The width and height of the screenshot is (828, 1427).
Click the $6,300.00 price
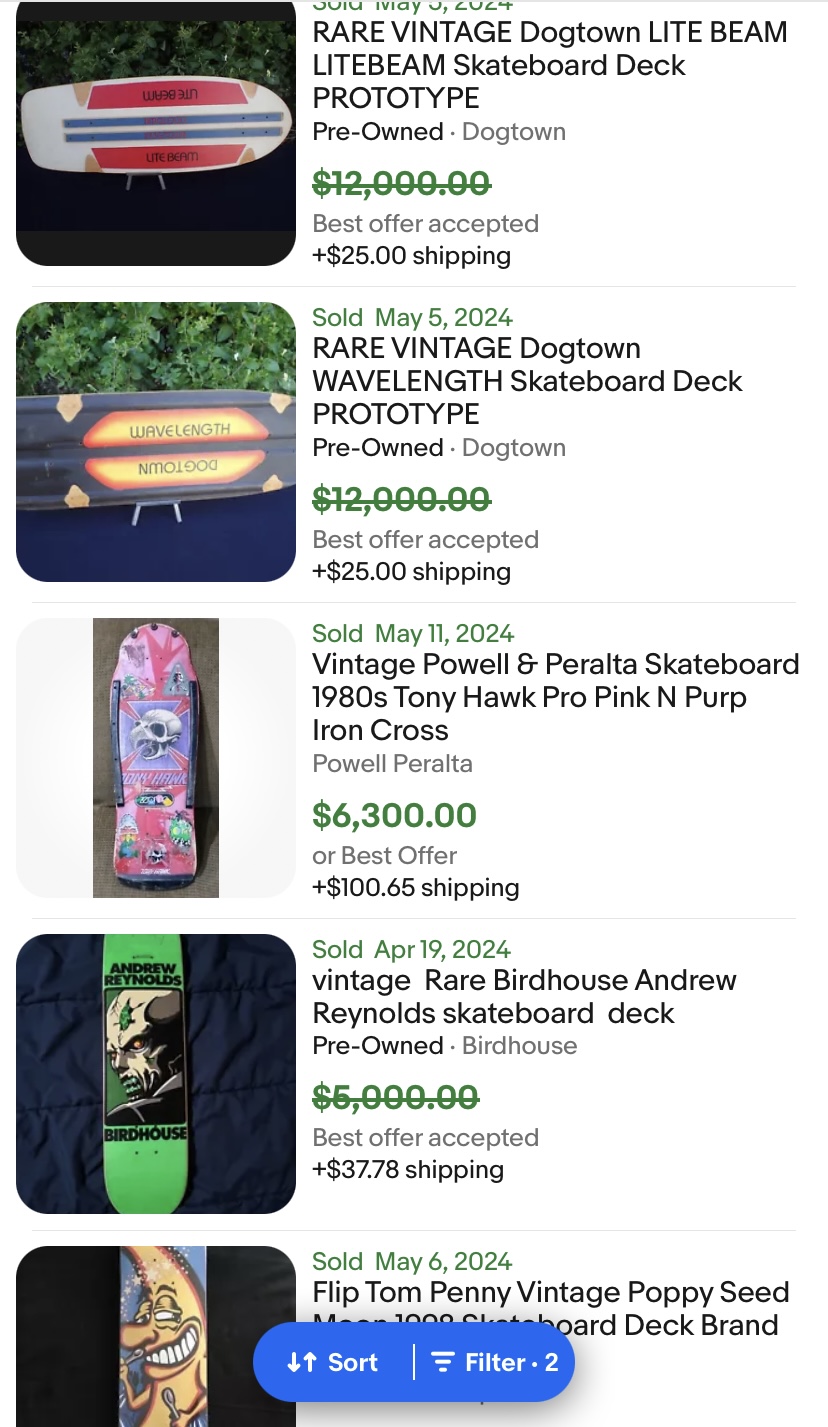(x=394, y=815)
